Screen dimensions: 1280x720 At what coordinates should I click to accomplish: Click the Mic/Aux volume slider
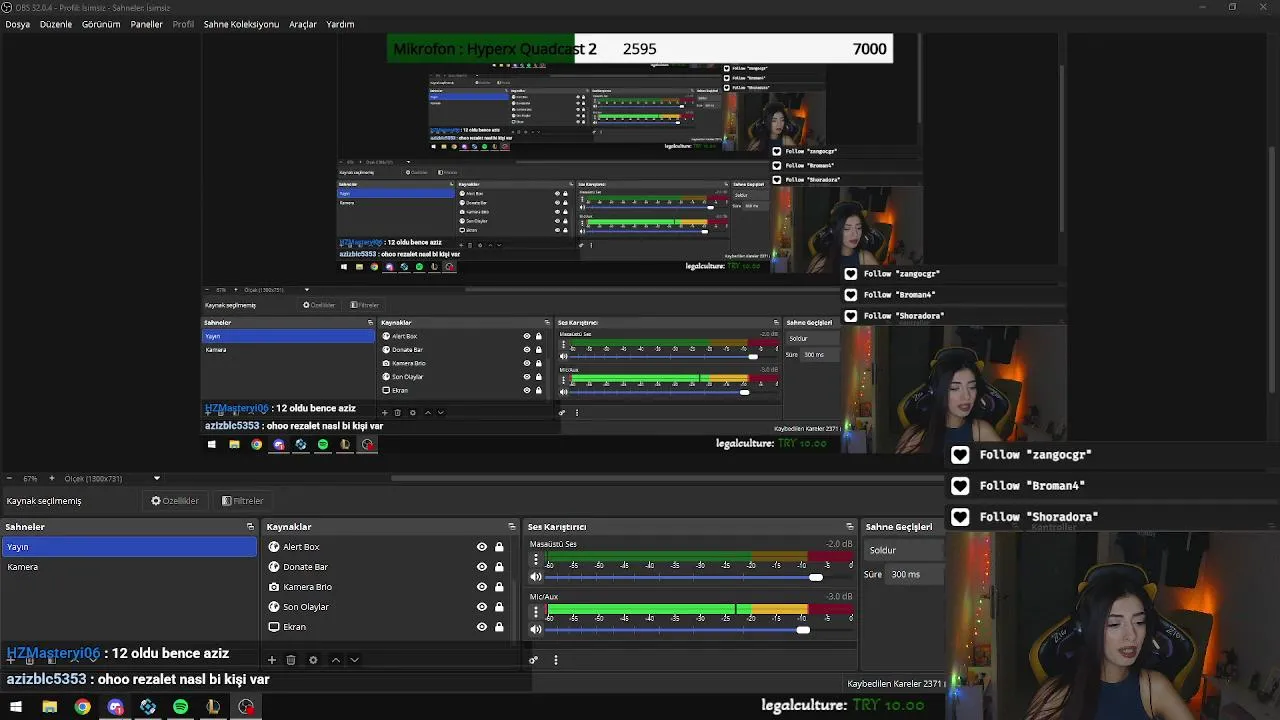(x=699, y=629)
